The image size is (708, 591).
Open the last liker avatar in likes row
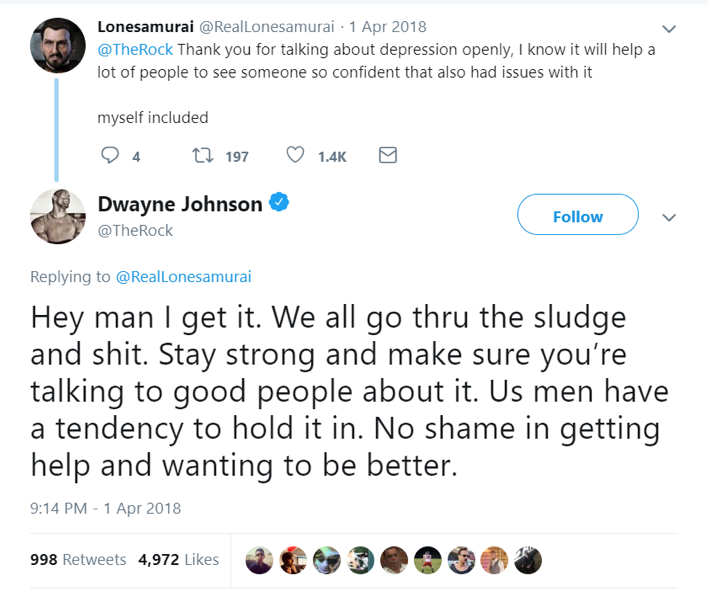(529, 560)
